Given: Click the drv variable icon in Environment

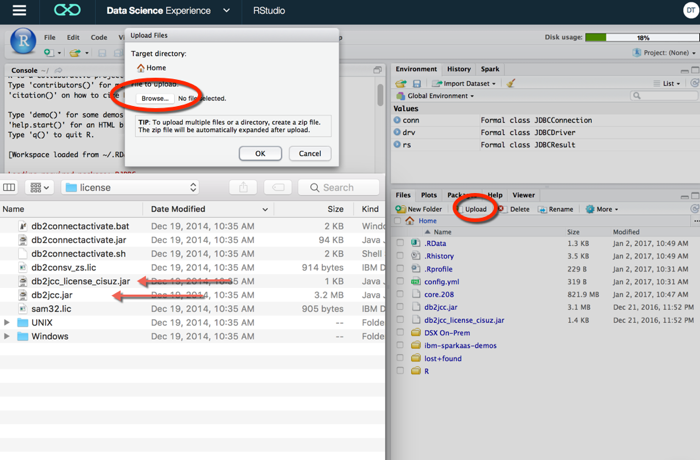Looking at the screenshot, I should [x=397, y=132].
